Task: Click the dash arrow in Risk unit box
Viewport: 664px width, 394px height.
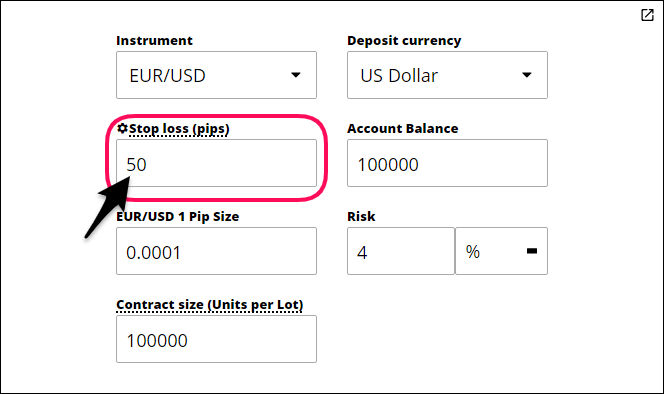Action: [x=531, y=251]
